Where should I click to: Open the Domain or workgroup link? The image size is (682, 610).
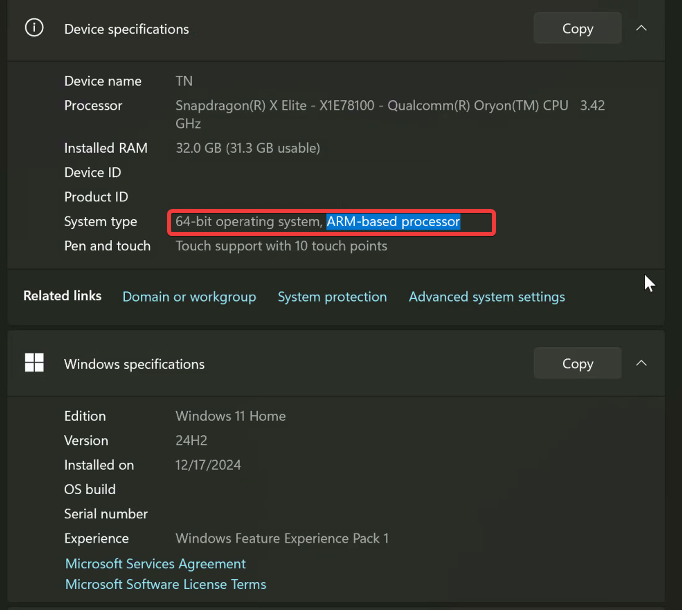[189, 297]
